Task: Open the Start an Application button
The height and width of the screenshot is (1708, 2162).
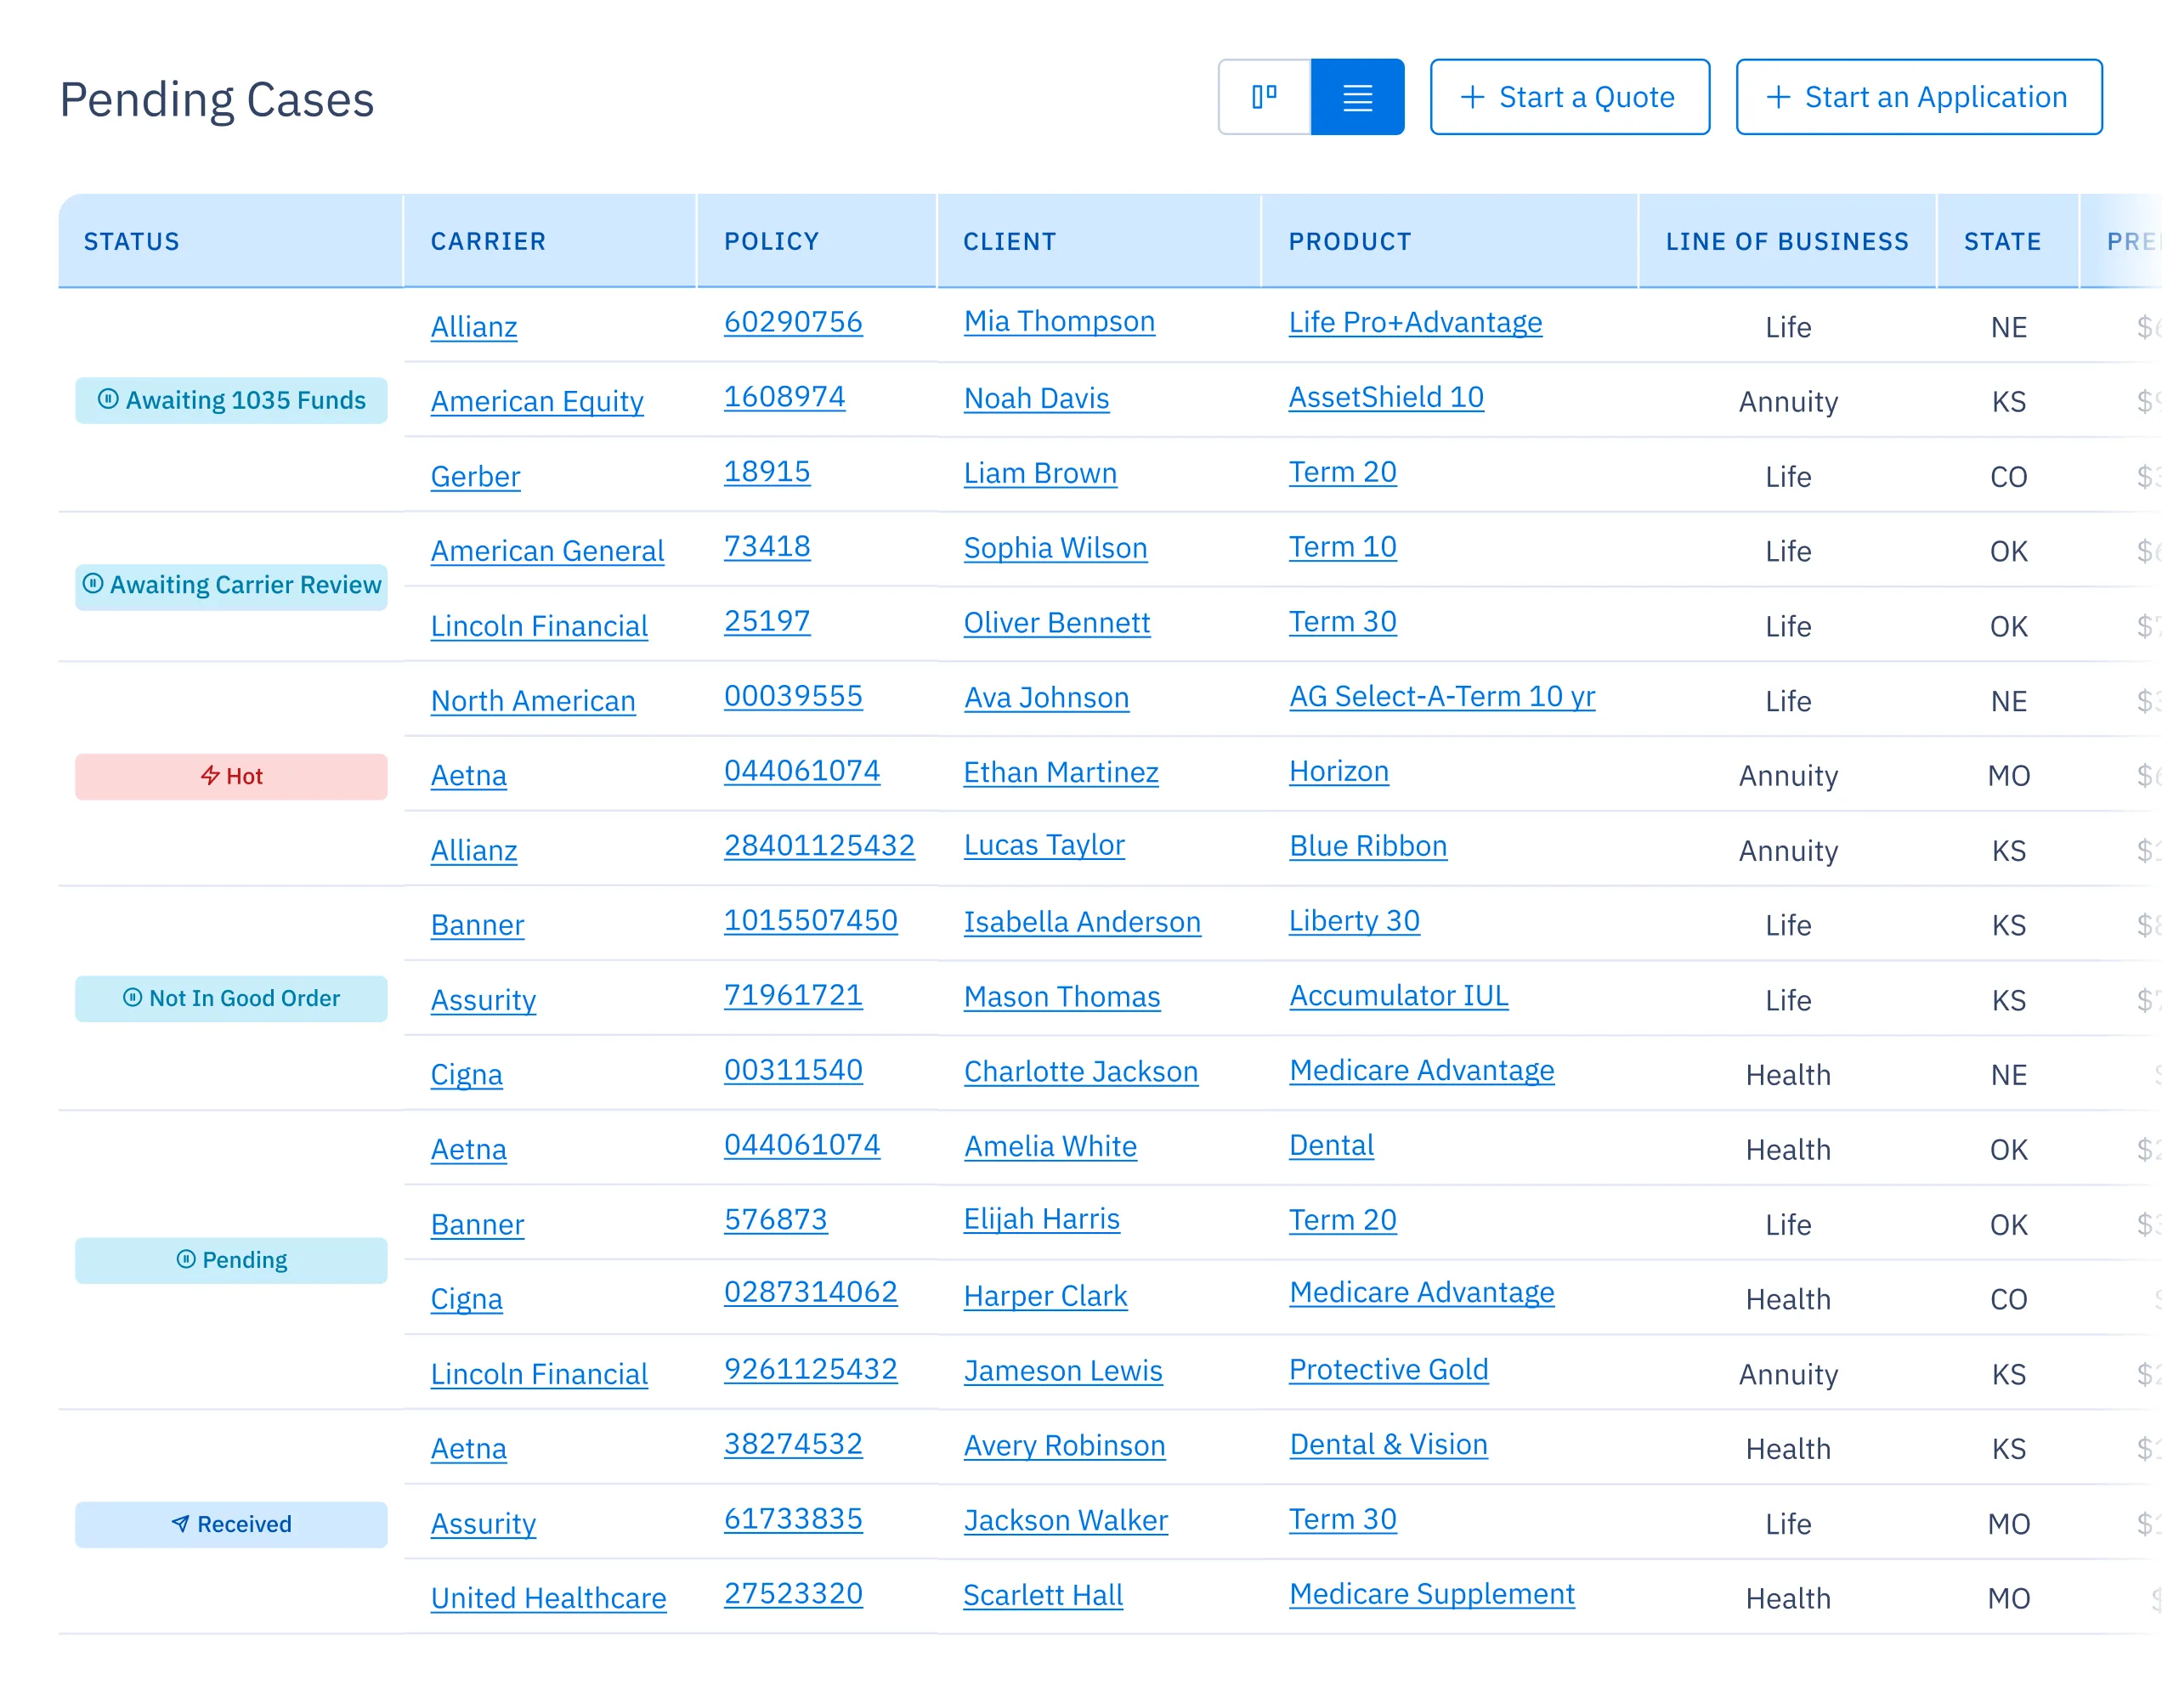Action: tap(1918, 97)
